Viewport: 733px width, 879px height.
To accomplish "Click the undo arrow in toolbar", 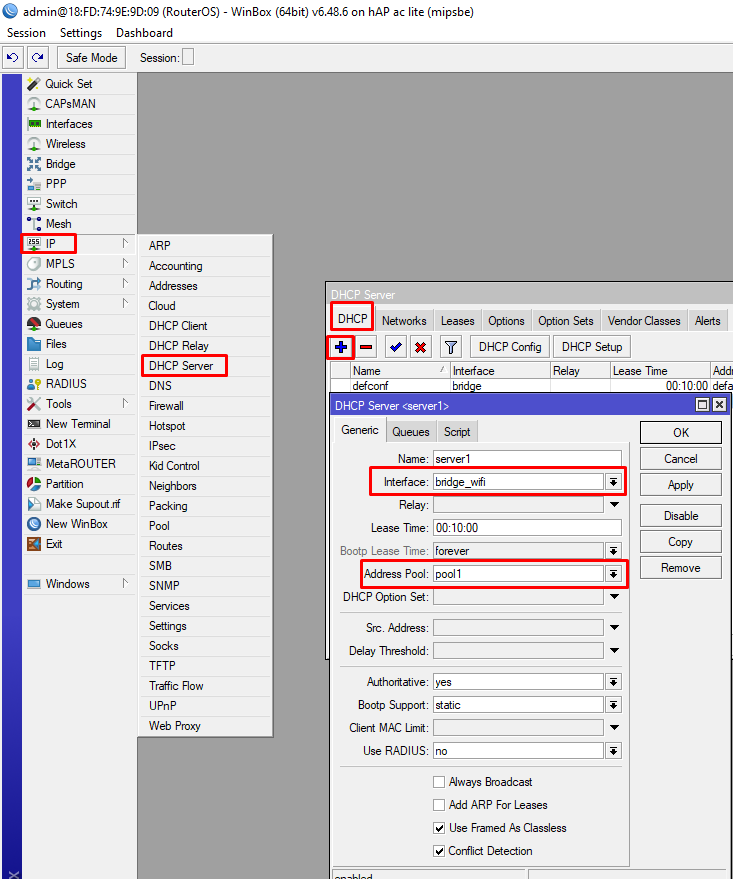I will (x=13, y=58).
